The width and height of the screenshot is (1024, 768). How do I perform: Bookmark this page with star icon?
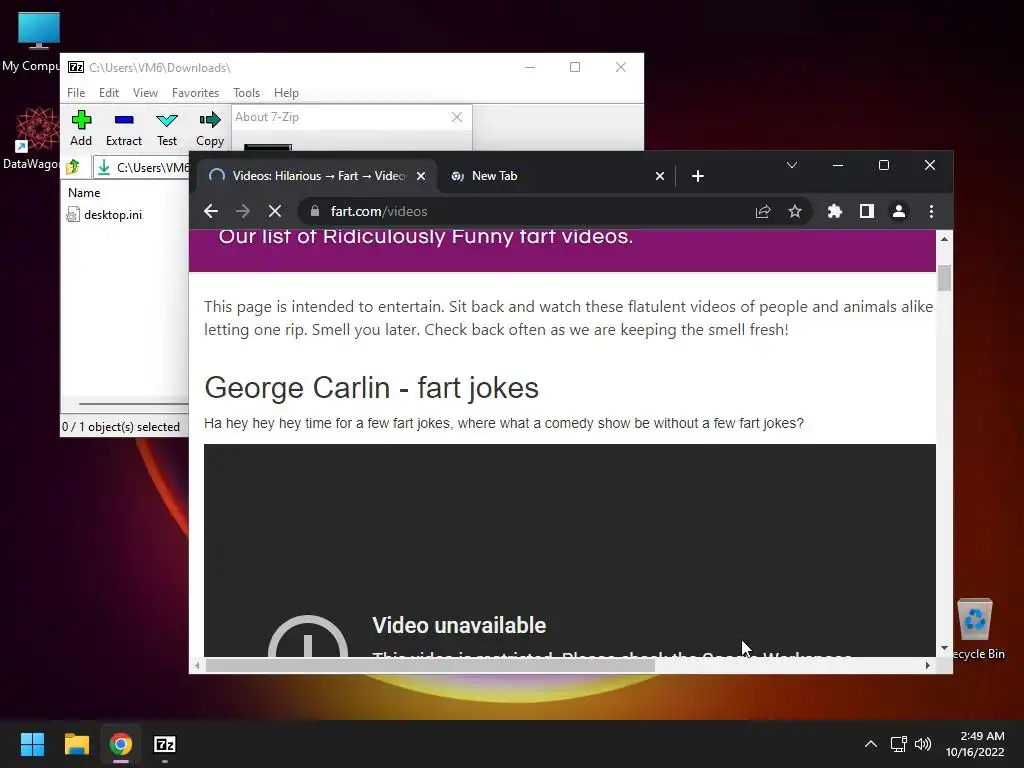tap(795, 211)
